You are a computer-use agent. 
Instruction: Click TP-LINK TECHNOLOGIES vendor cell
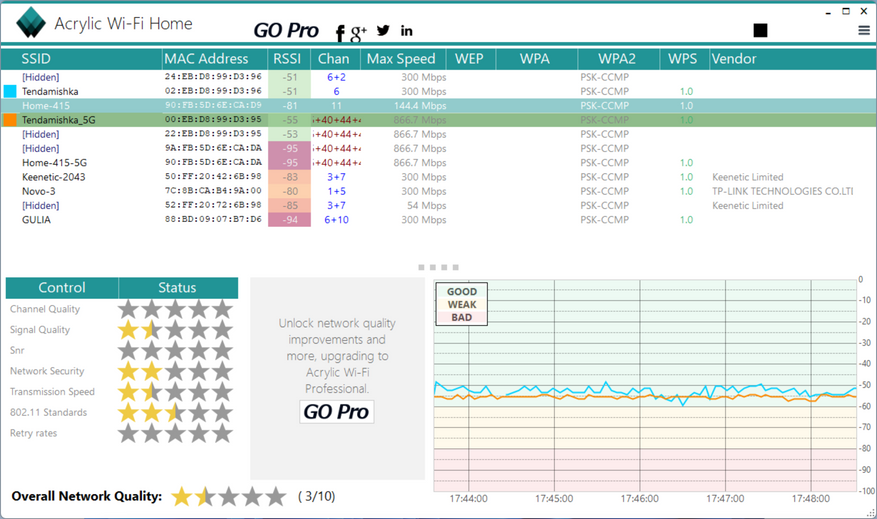point(782,191)
